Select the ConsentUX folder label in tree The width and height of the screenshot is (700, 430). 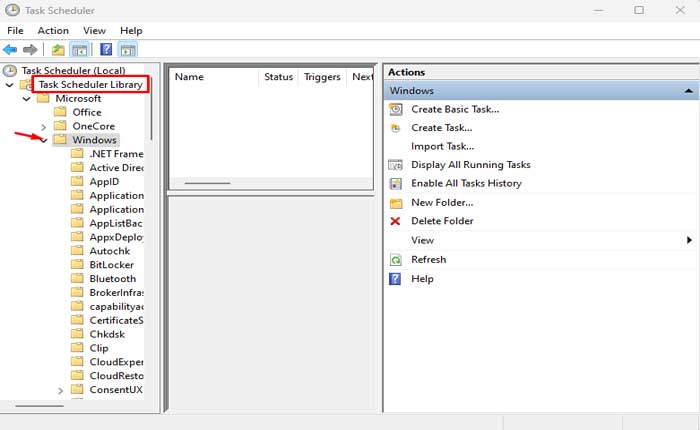(x=116, y=389)
